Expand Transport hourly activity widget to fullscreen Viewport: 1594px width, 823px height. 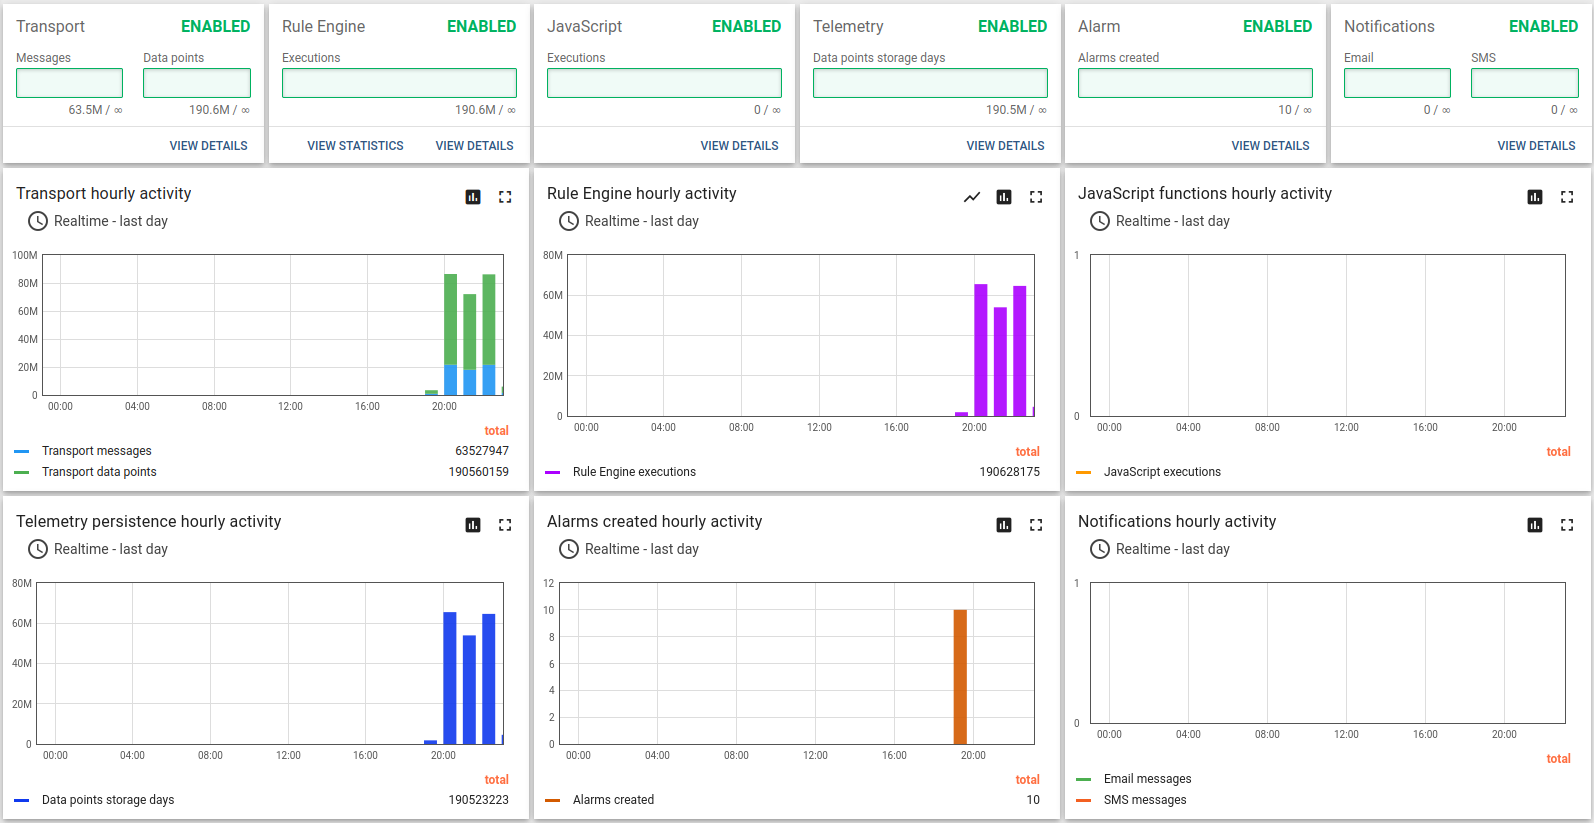(505, 197)
